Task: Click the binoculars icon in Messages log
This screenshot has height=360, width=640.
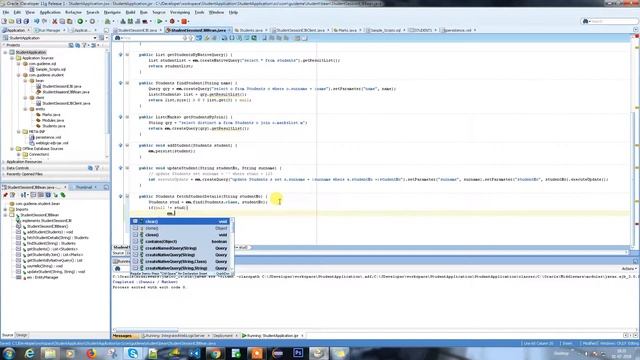Action: coord(118,269)
